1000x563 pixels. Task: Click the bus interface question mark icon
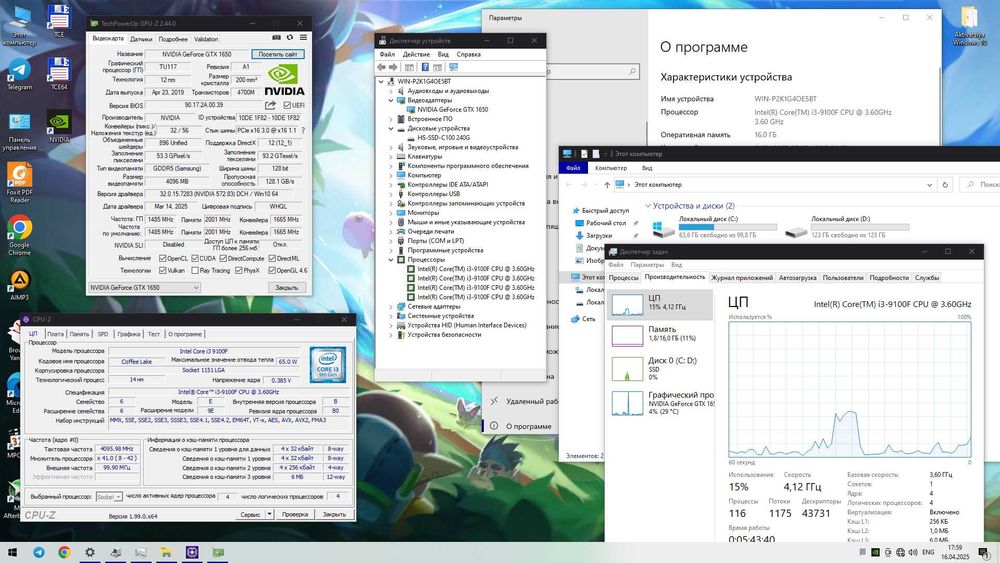303,130
